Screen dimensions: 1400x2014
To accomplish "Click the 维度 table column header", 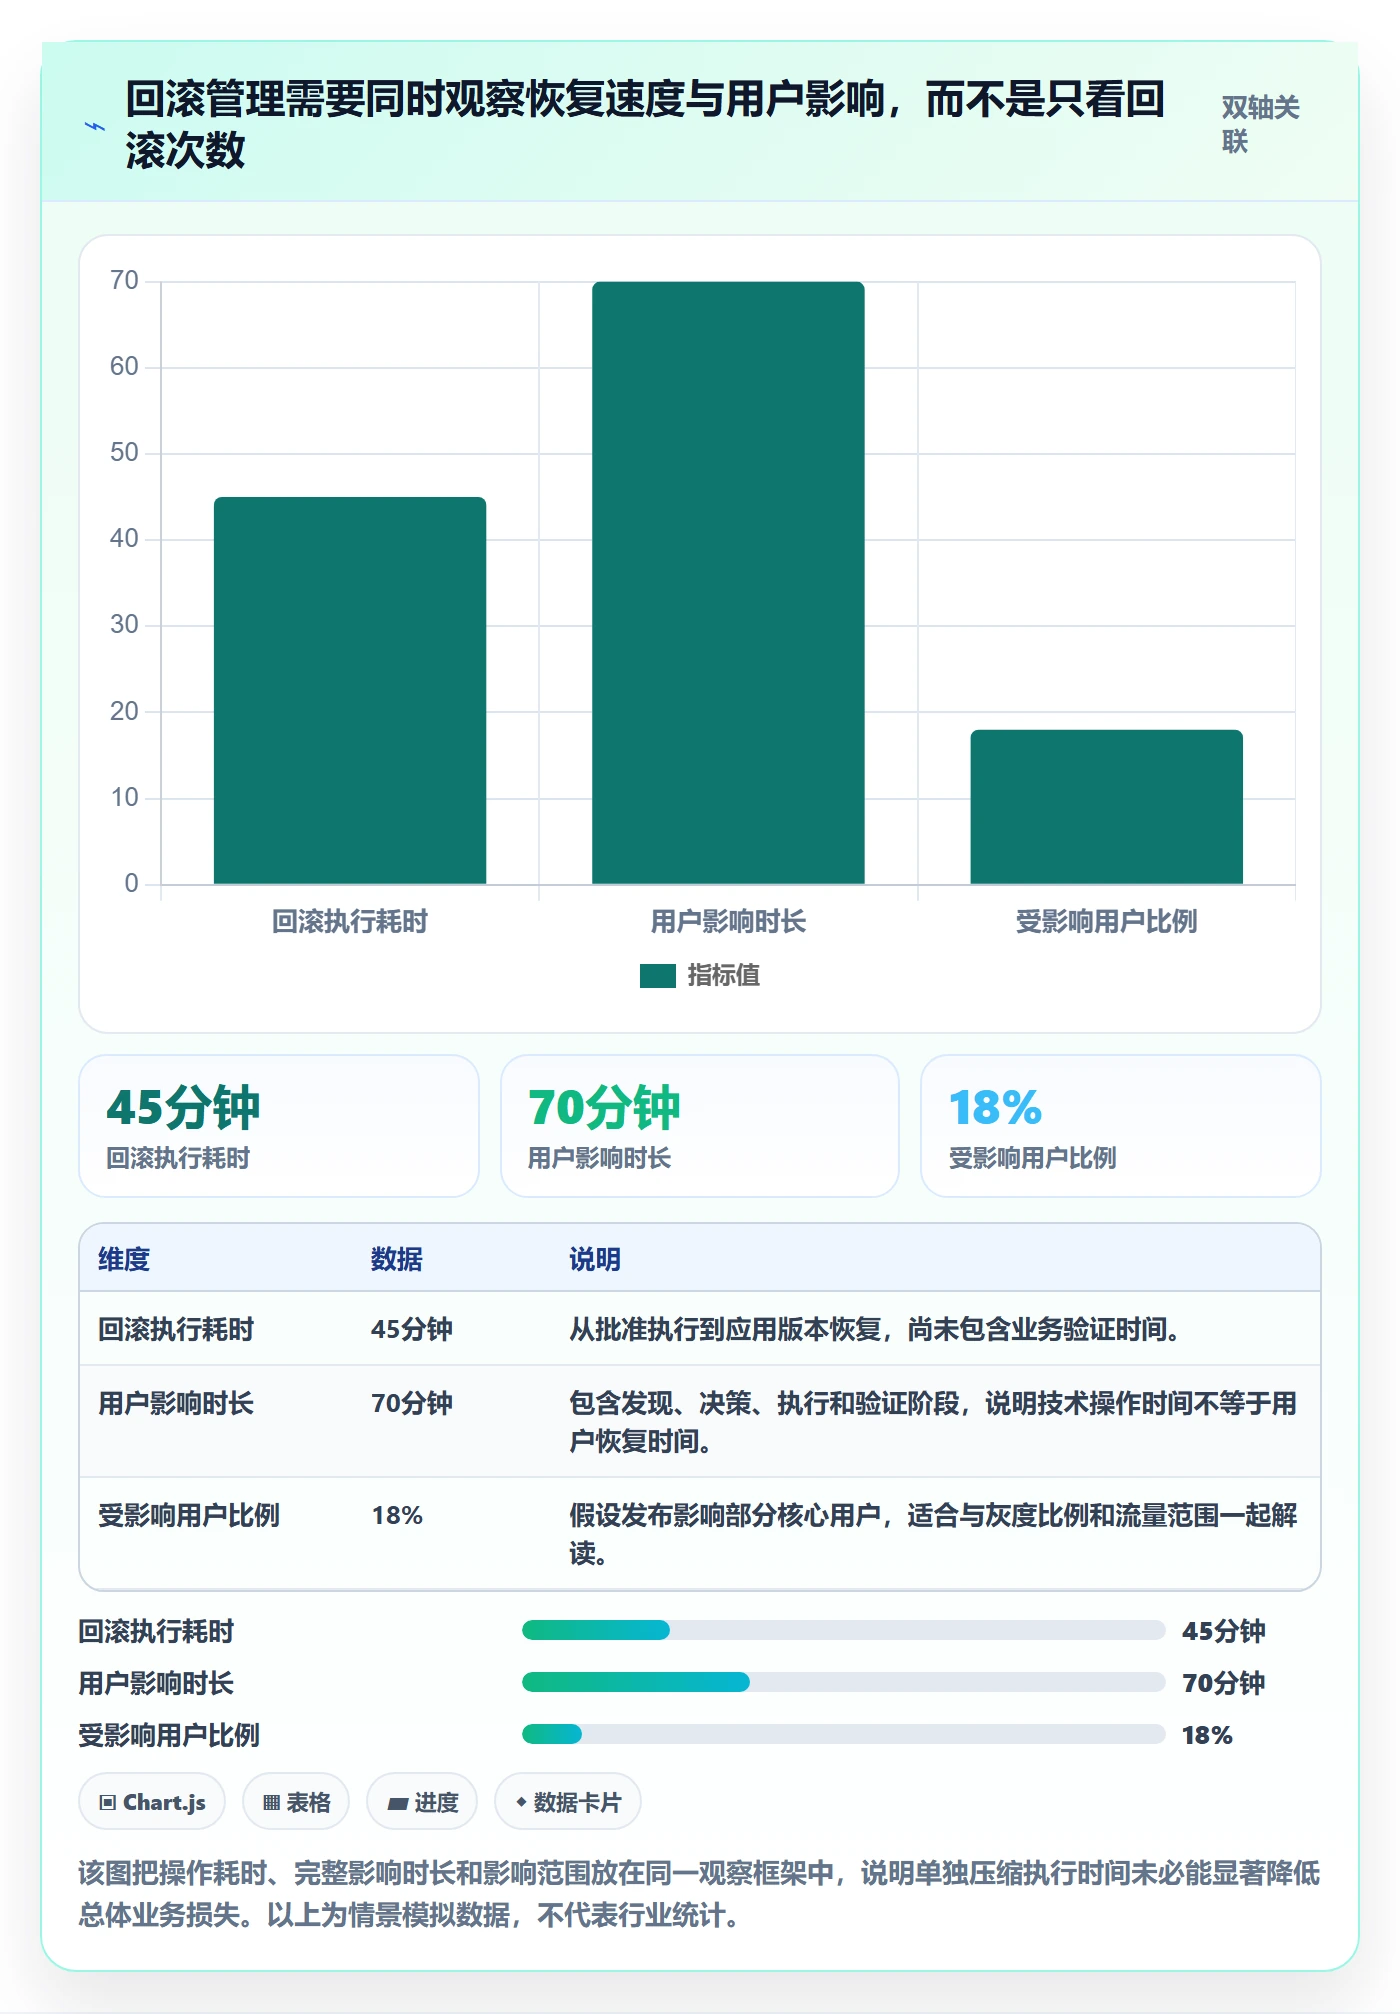I will (124, 1259).
